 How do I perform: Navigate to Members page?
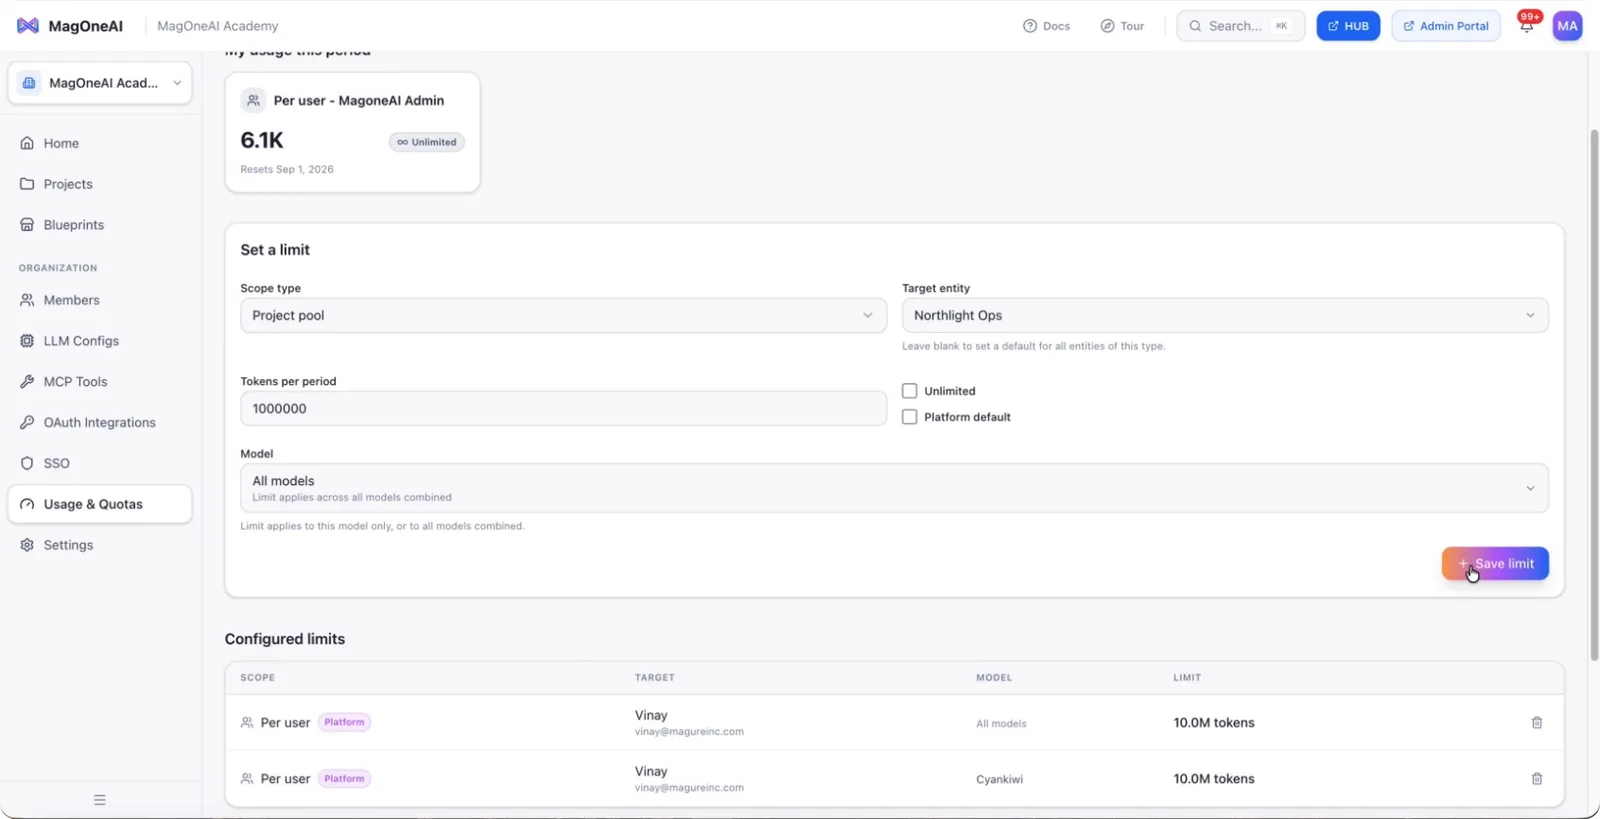(x=100, y=300)
